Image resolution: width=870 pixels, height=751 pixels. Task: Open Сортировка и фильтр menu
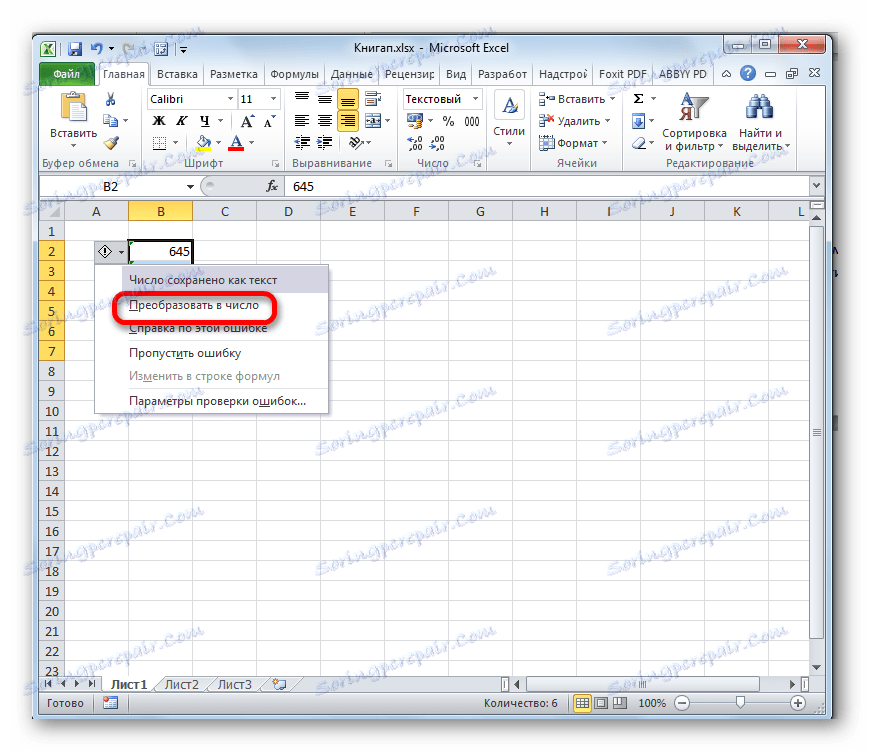coord(694,122)
